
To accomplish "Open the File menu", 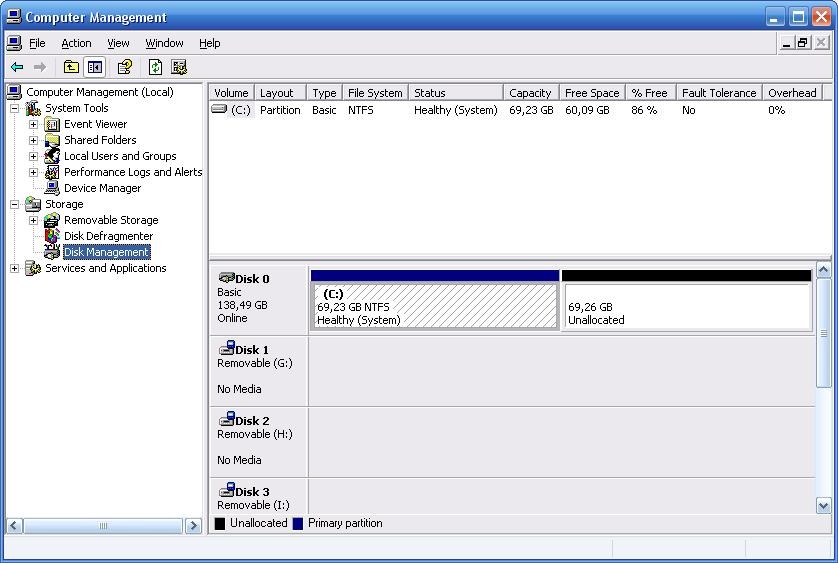I will pyautogui.click(x=37, y=43).
